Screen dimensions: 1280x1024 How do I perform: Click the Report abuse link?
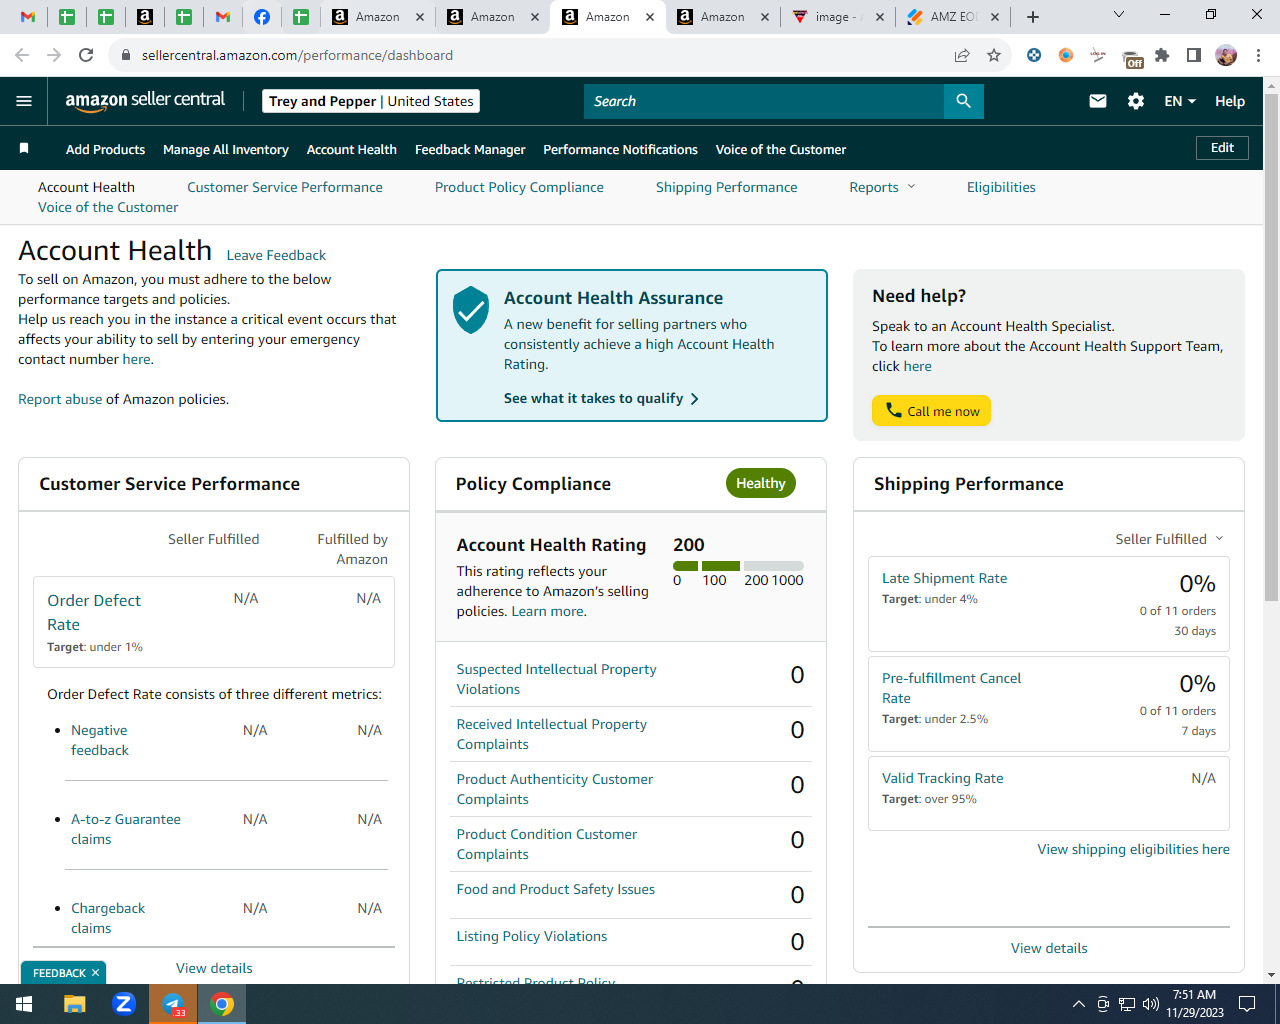[60, 399]
